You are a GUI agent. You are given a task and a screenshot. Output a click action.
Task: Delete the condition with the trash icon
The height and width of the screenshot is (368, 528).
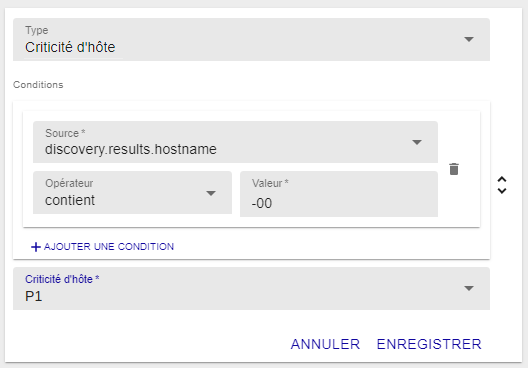point(454,169)
